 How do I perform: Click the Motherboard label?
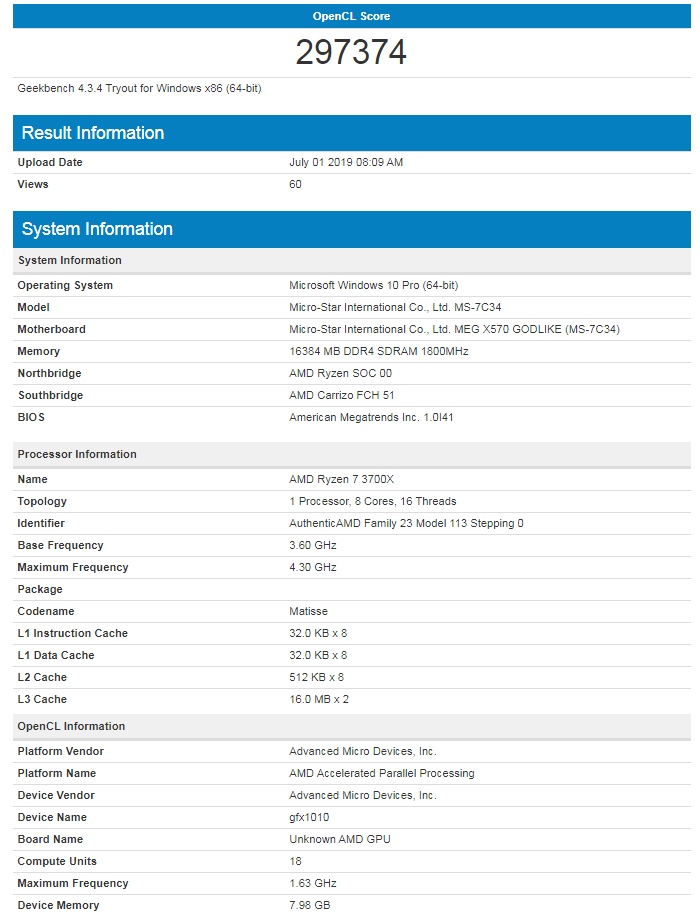coord(51,329)
